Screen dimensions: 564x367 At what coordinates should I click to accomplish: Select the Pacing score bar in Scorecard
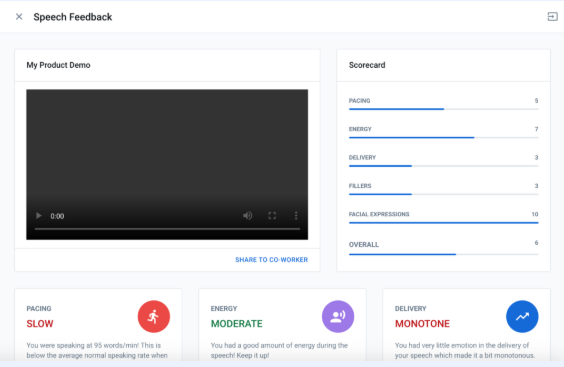click(x=444, y=109)
